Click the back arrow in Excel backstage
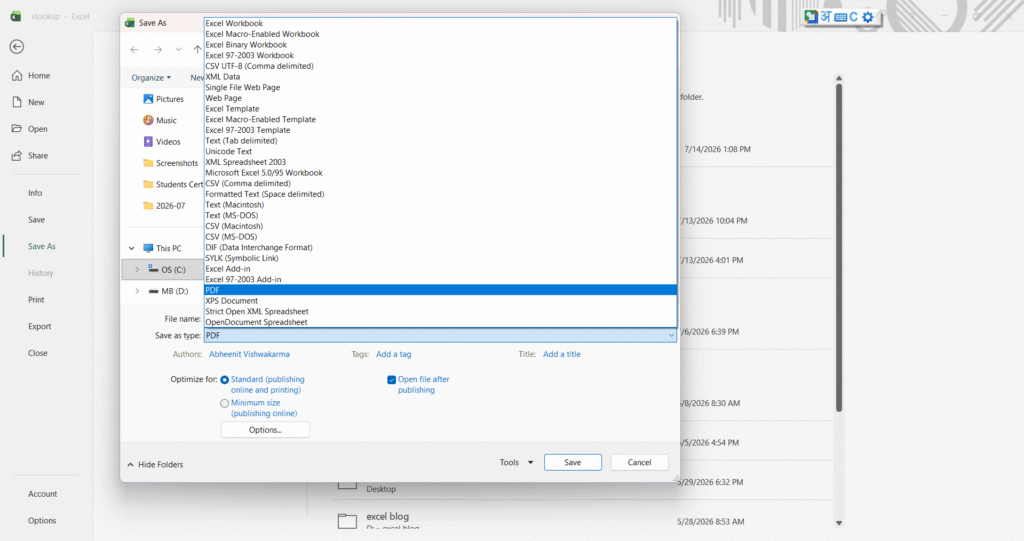Image resolution: width=1024 pixels, height=541 pixels. coord(17,47)
